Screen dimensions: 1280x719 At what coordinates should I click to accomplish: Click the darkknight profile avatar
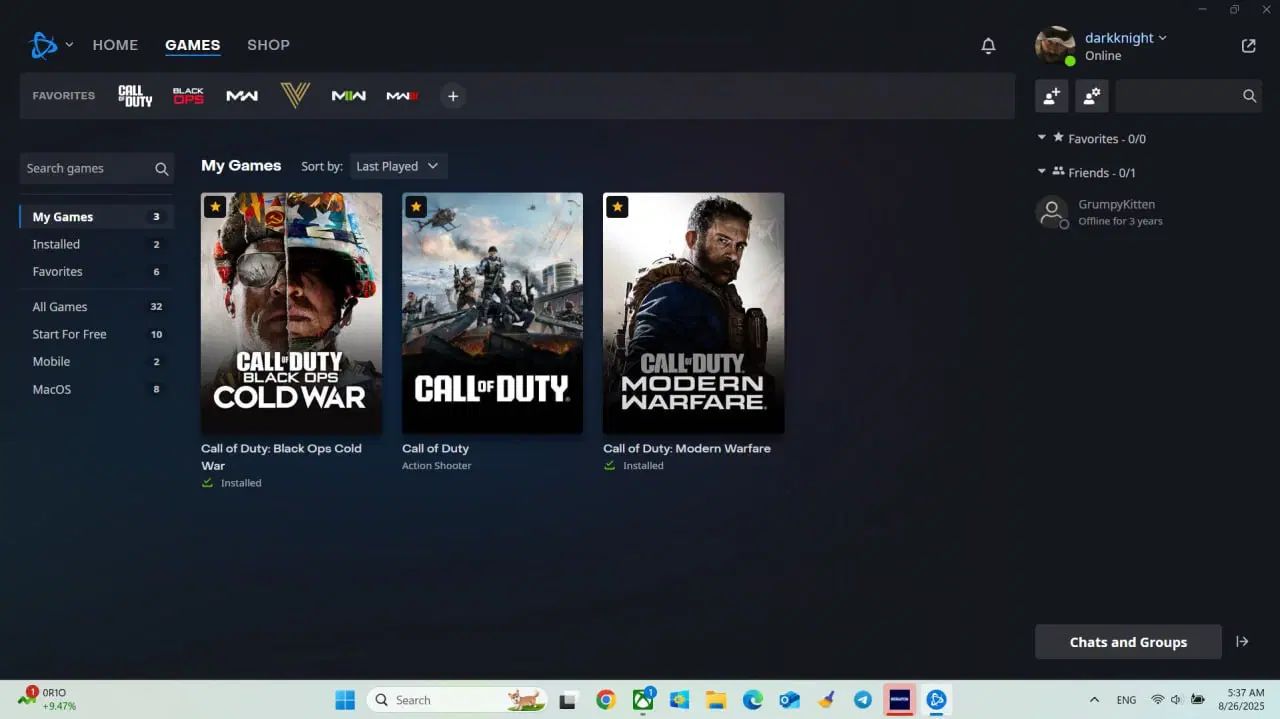tap(1055, 46)
